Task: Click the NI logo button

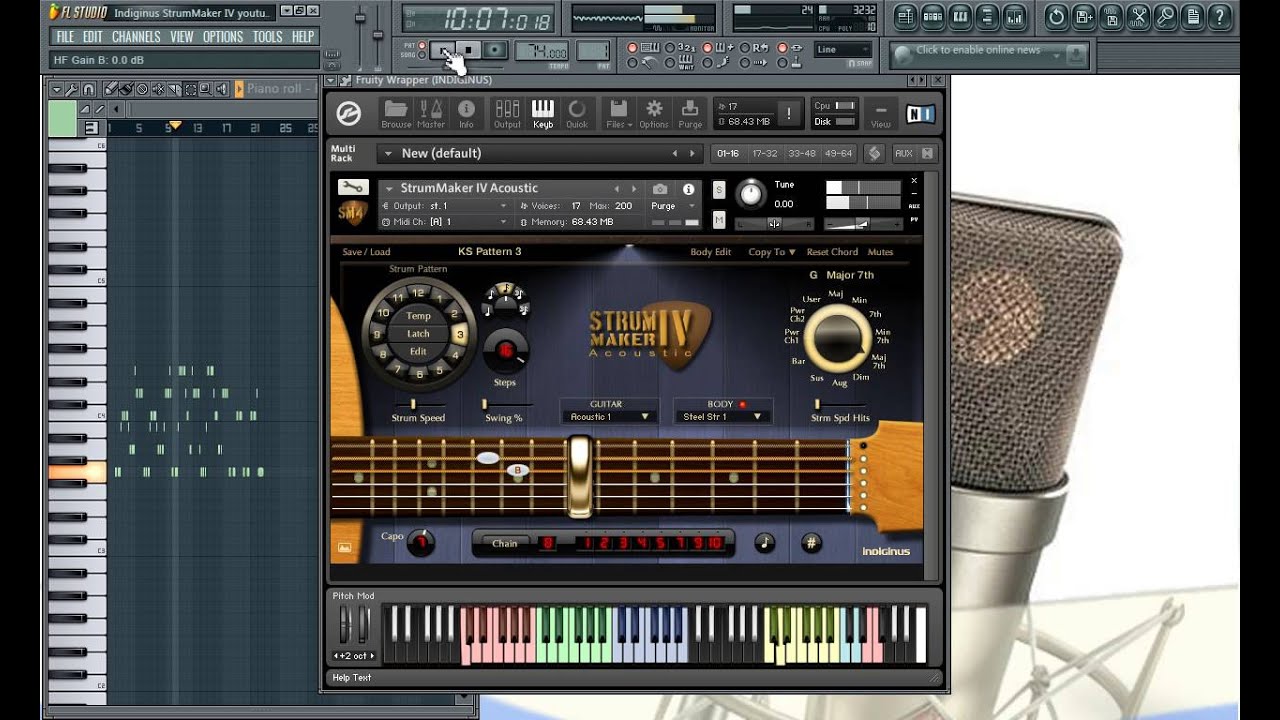Action: coord(919,114)
